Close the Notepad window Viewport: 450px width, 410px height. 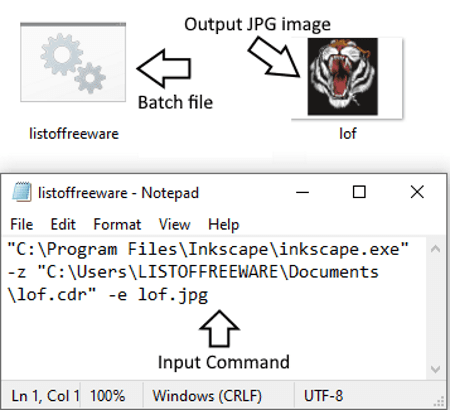tap(417, 192)
